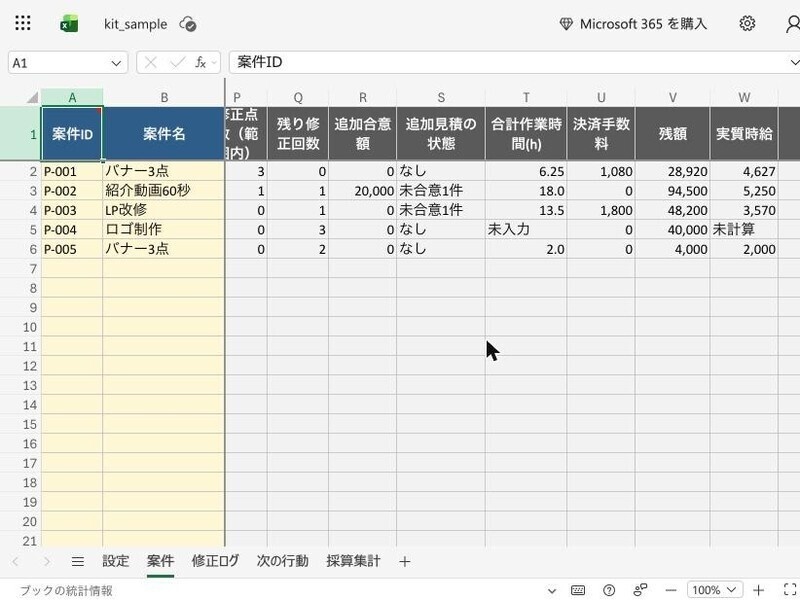This screenshot has height=600, width=800.
Task: Select cell with value 94,500
Action: click(x=672, y=191)
